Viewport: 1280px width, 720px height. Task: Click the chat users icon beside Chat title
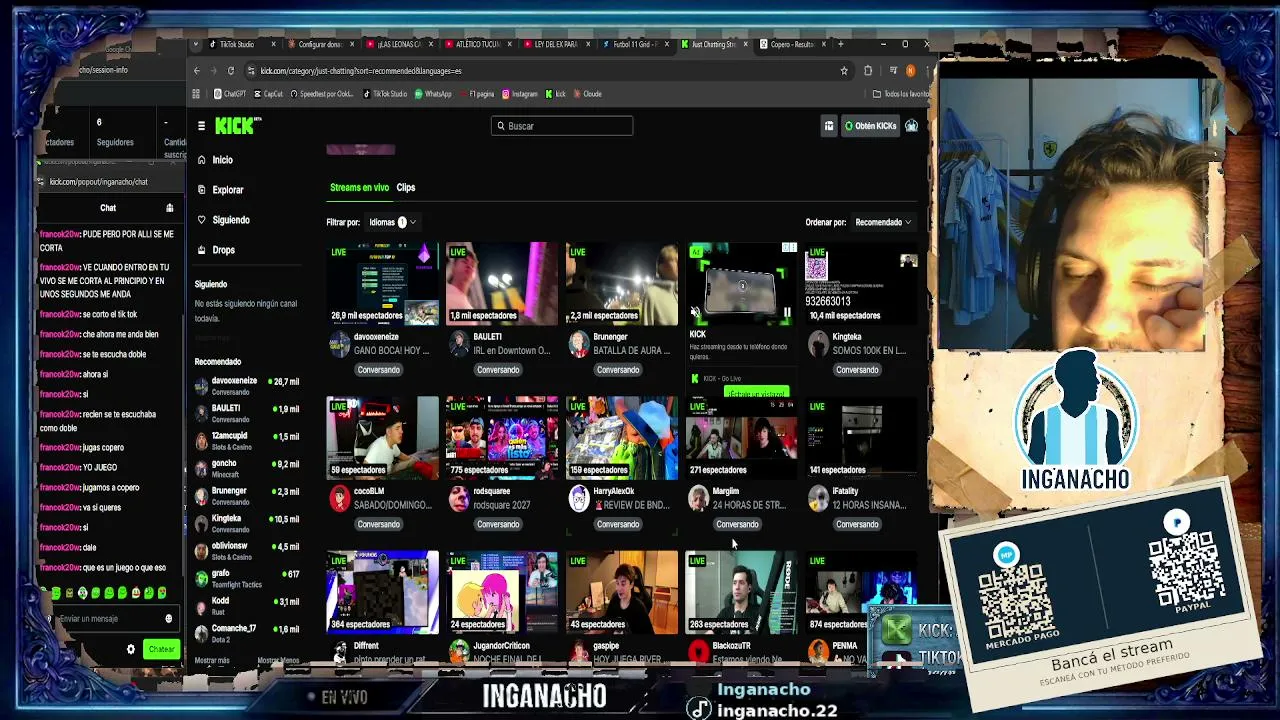click(170, 208)
